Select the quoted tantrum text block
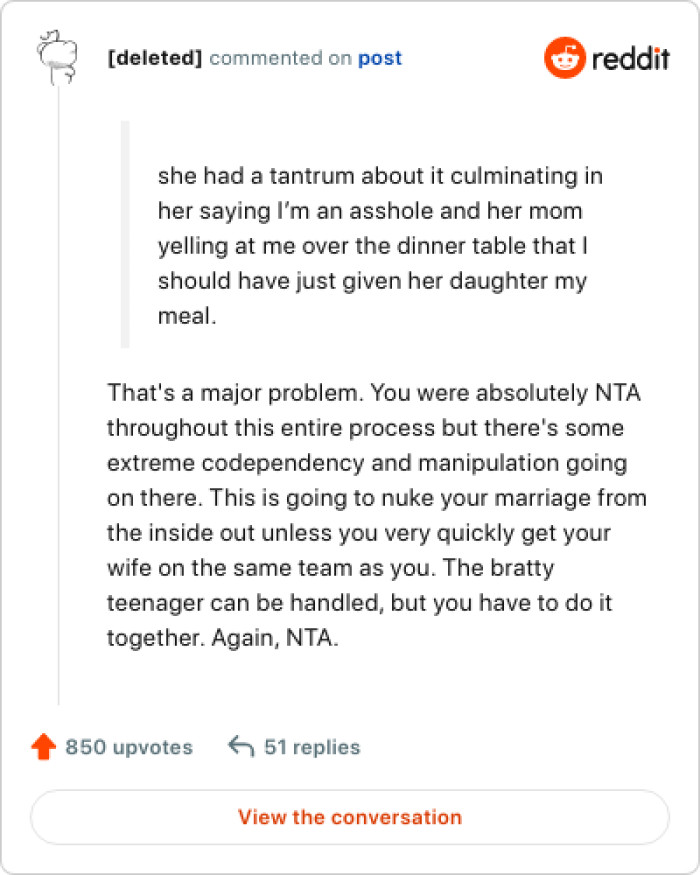Screen dimensions: 700x875 point(380,245)
